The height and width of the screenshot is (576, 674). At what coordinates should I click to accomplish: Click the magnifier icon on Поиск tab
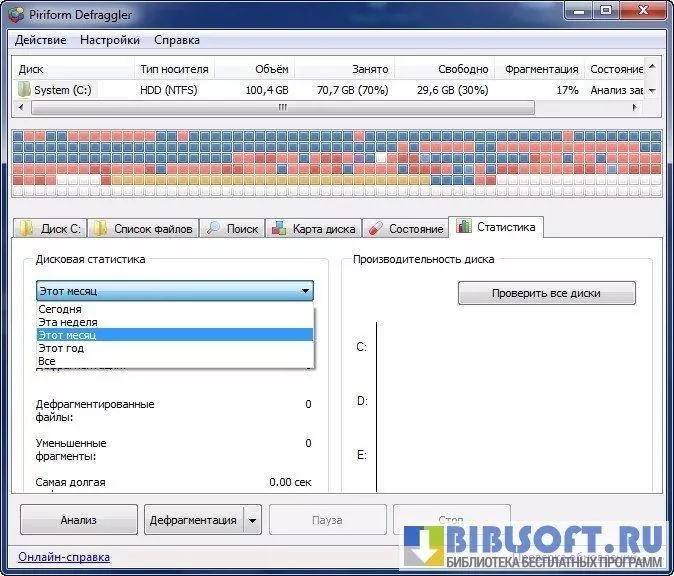tap(214, 228)
